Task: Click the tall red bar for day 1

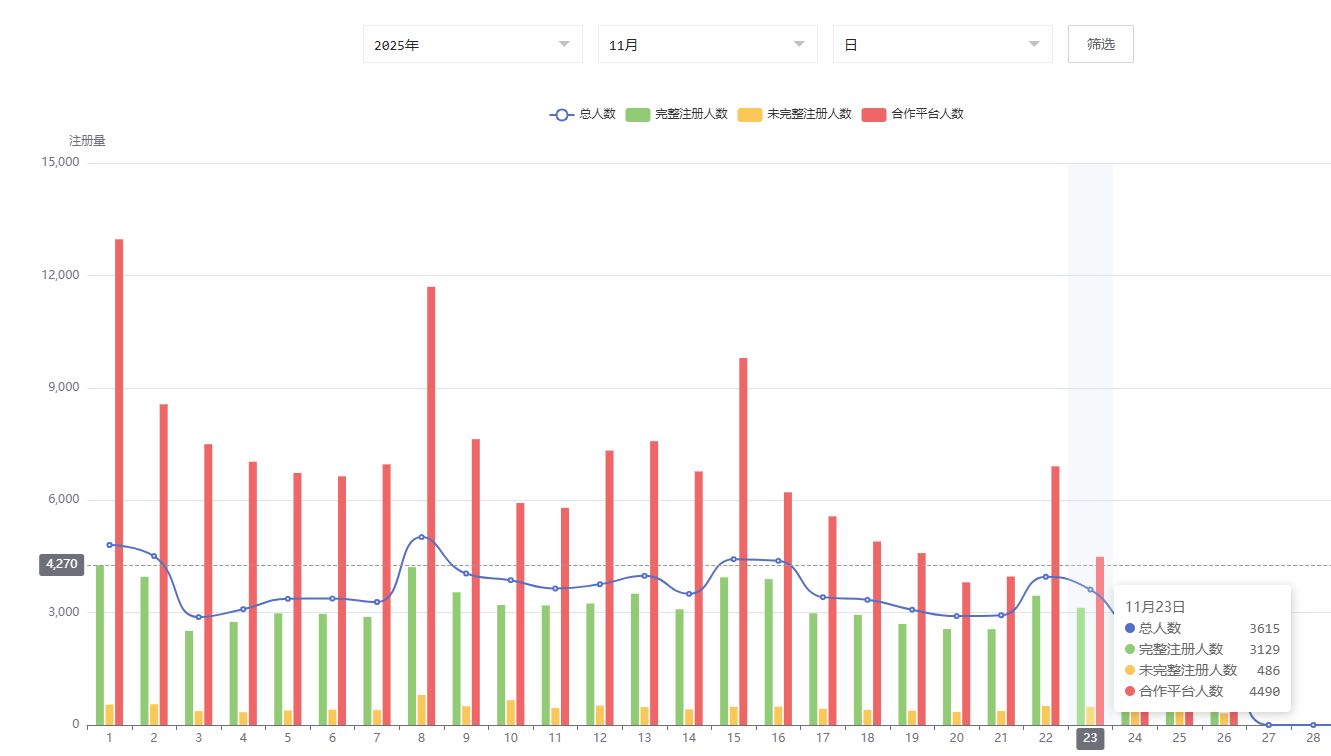Action: pyautogui.click(x=119, y=480)
